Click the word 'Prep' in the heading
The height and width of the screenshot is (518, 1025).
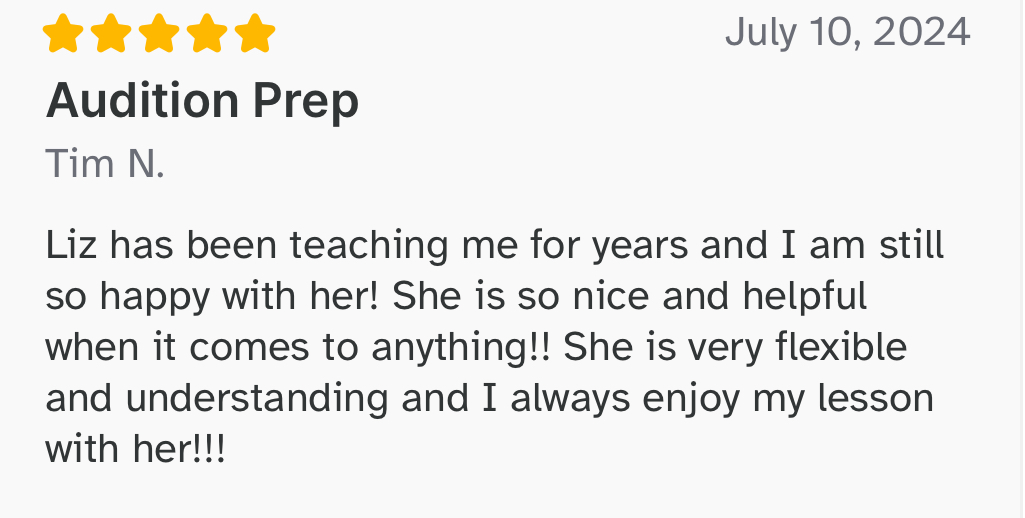(306, 103)
